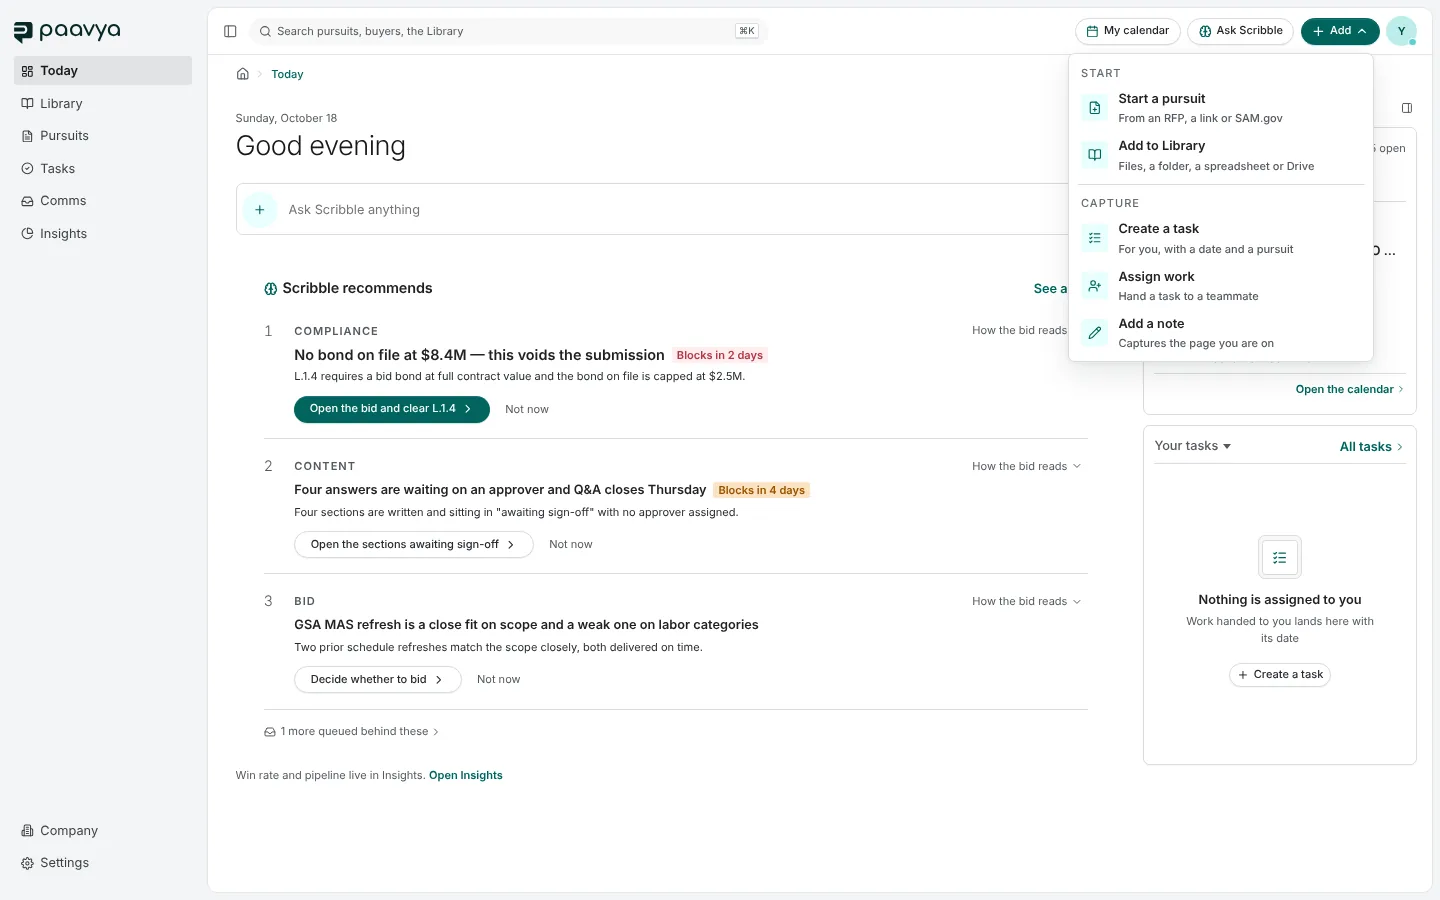Click Open the bid and clear L.1.4
This screenshot has width=1440, height=900.
click(x=392, y=409)
